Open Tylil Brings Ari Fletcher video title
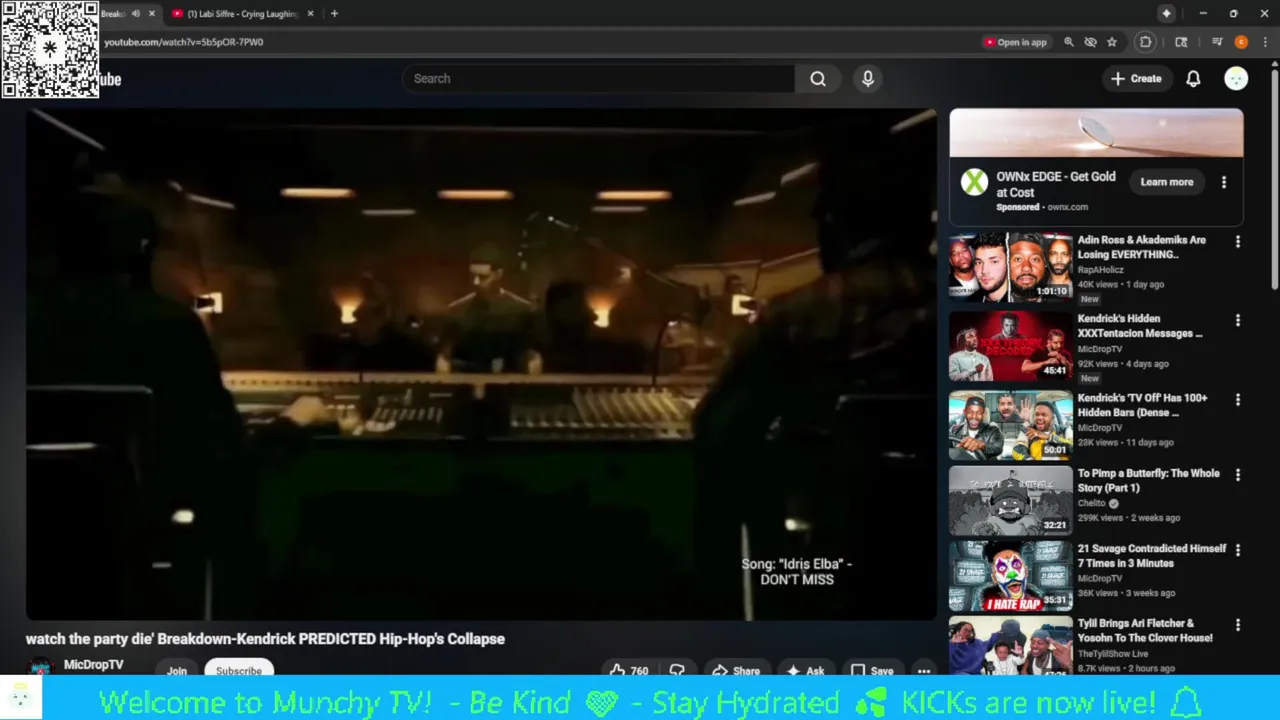Image resolution: width=1280 pixels, height=720 pixels. pos(1145,631)
